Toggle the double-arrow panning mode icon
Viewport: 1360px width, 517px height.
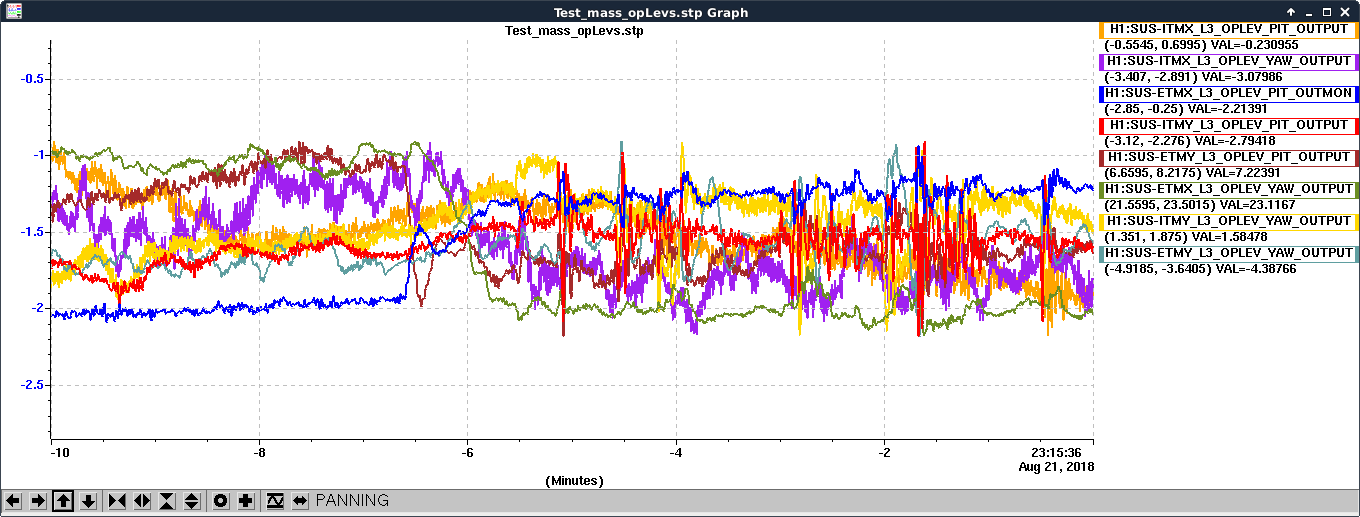tap(300, 500)
